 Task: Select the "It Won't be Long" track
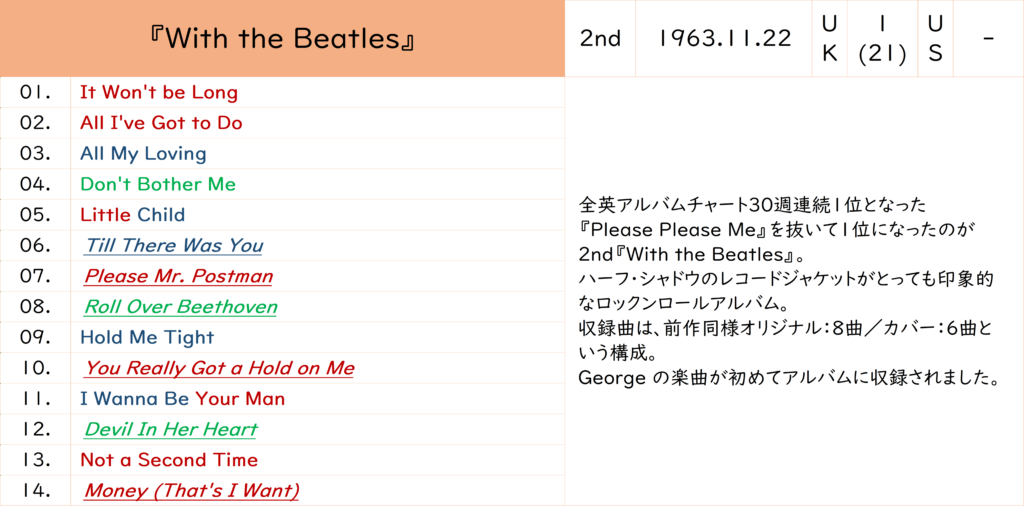[x=159, y=93]
